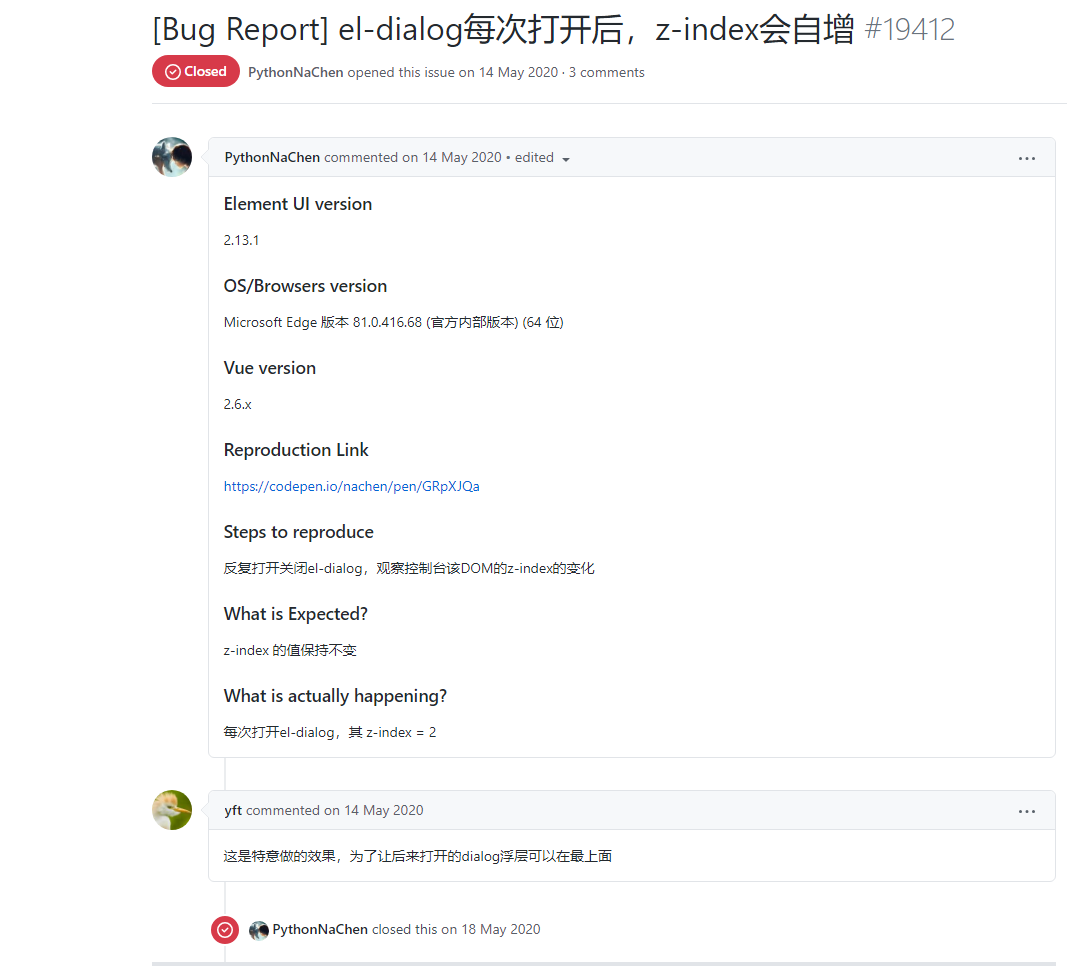Click the issue title text

(x=503, y=29)
